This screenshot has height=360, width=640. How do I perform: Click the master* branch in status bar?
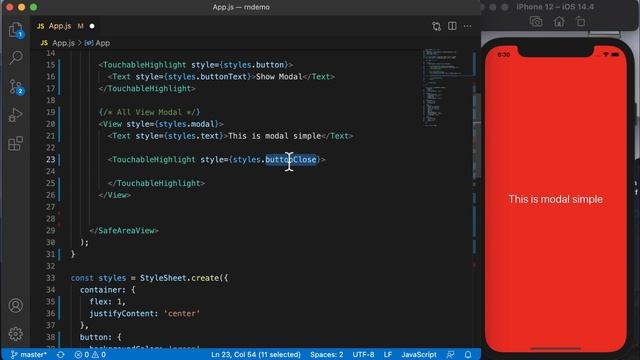click(28, 354)
